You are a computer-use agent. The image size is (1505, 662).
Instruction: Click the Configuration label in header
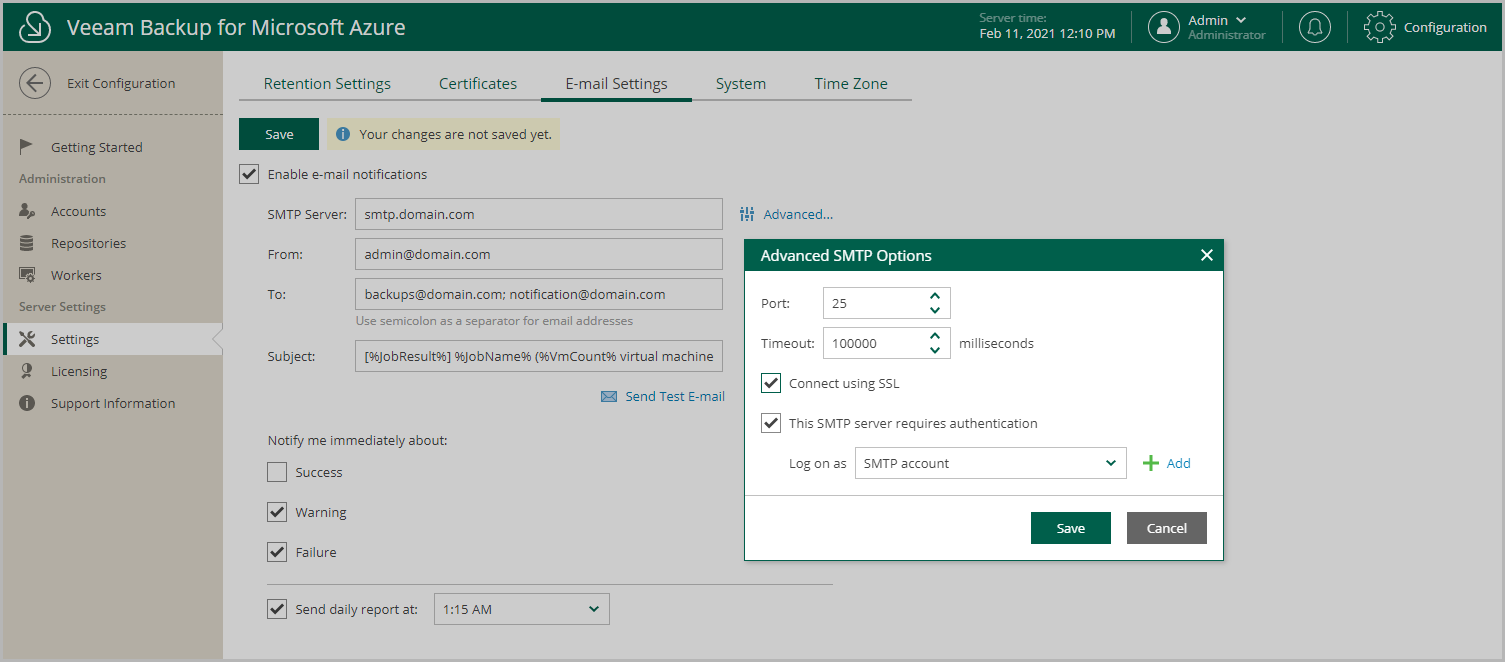1445,27
